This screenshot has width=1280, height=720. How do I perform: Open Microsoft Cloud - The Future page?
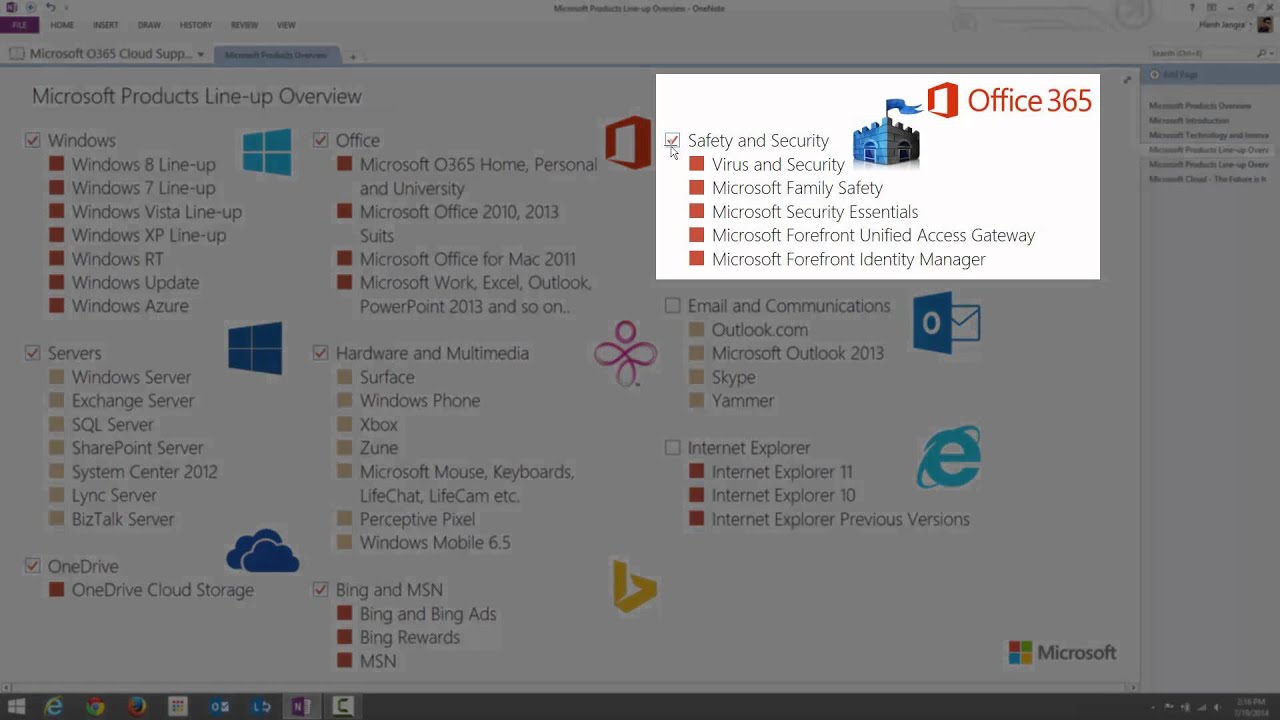pyautogui.click(x=1207, y=179)
